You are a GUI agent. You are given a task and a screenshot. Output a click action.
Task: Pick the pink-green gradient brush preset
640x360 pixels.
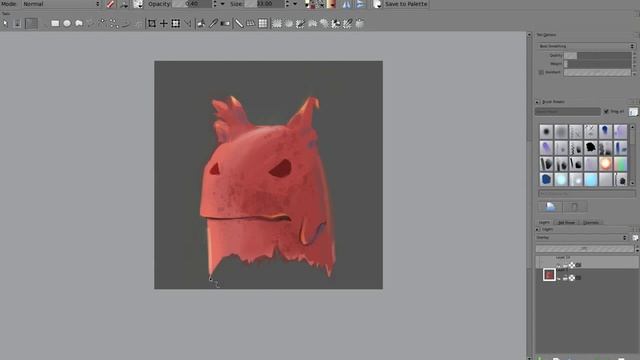[620, 163]
